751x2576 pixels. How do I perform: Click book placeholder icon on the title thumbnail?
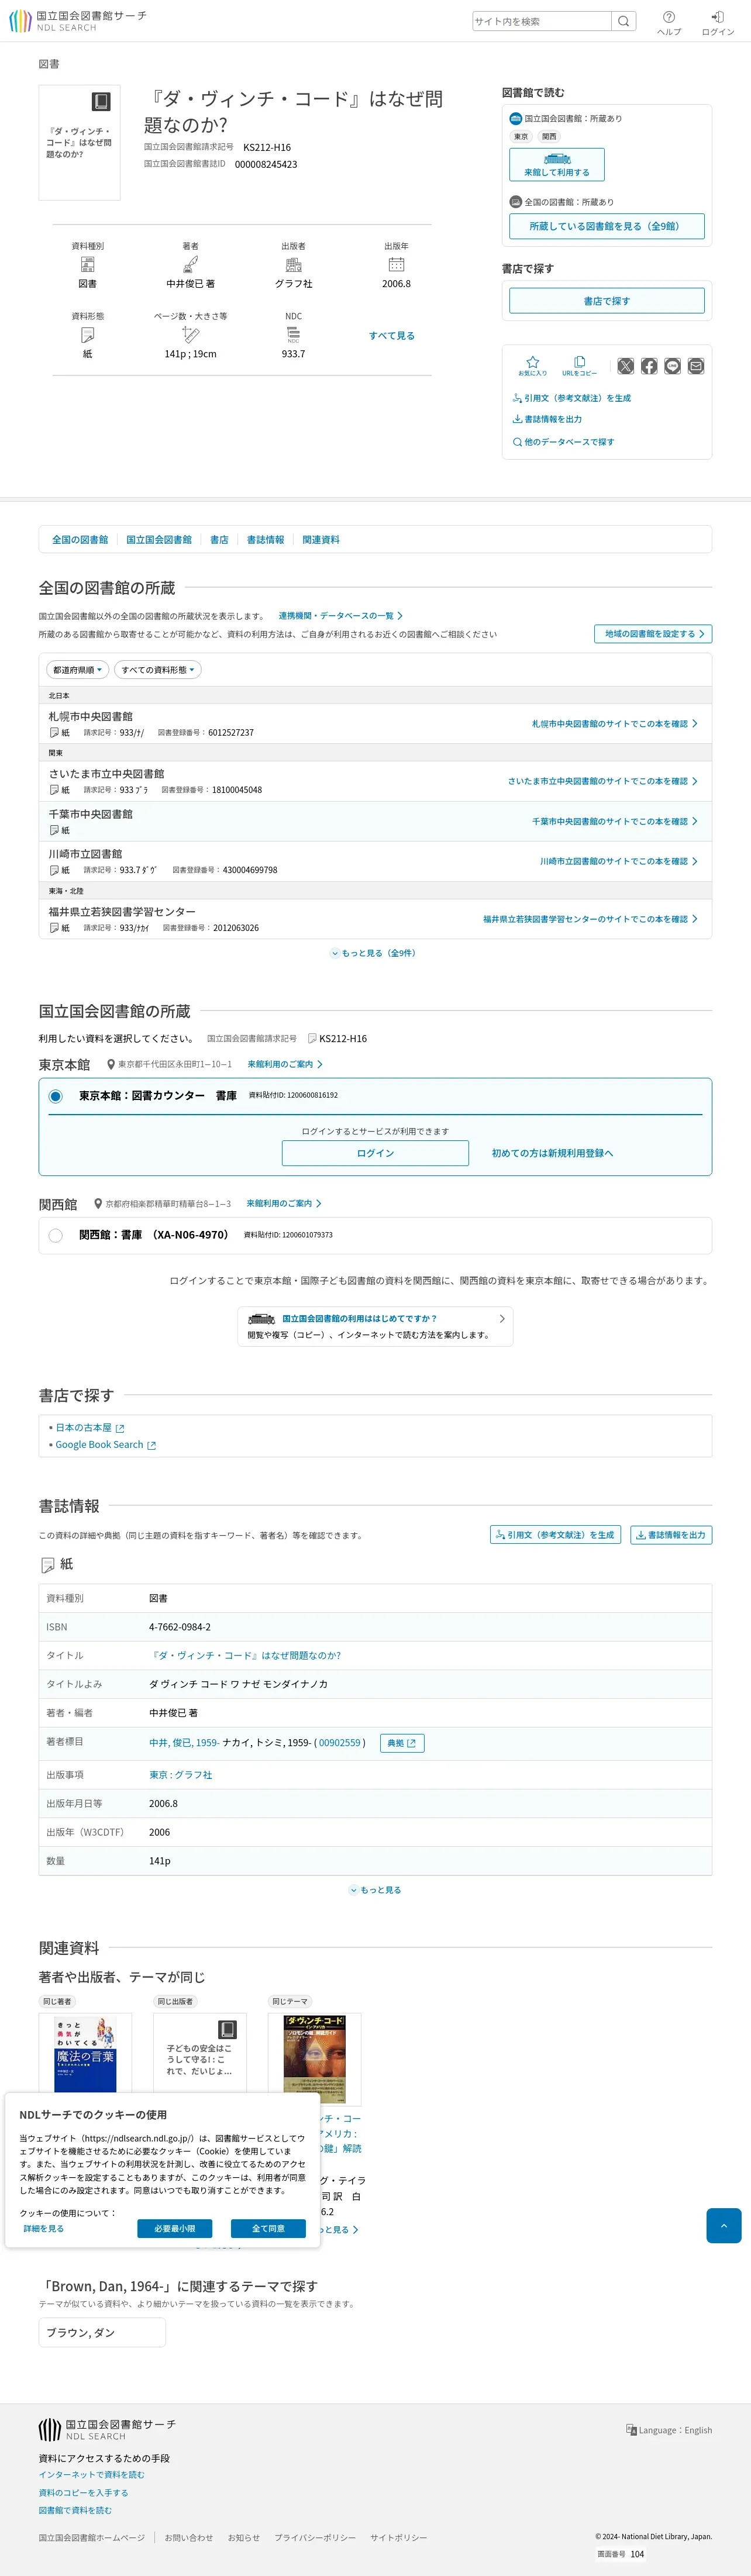coord(101,101)
